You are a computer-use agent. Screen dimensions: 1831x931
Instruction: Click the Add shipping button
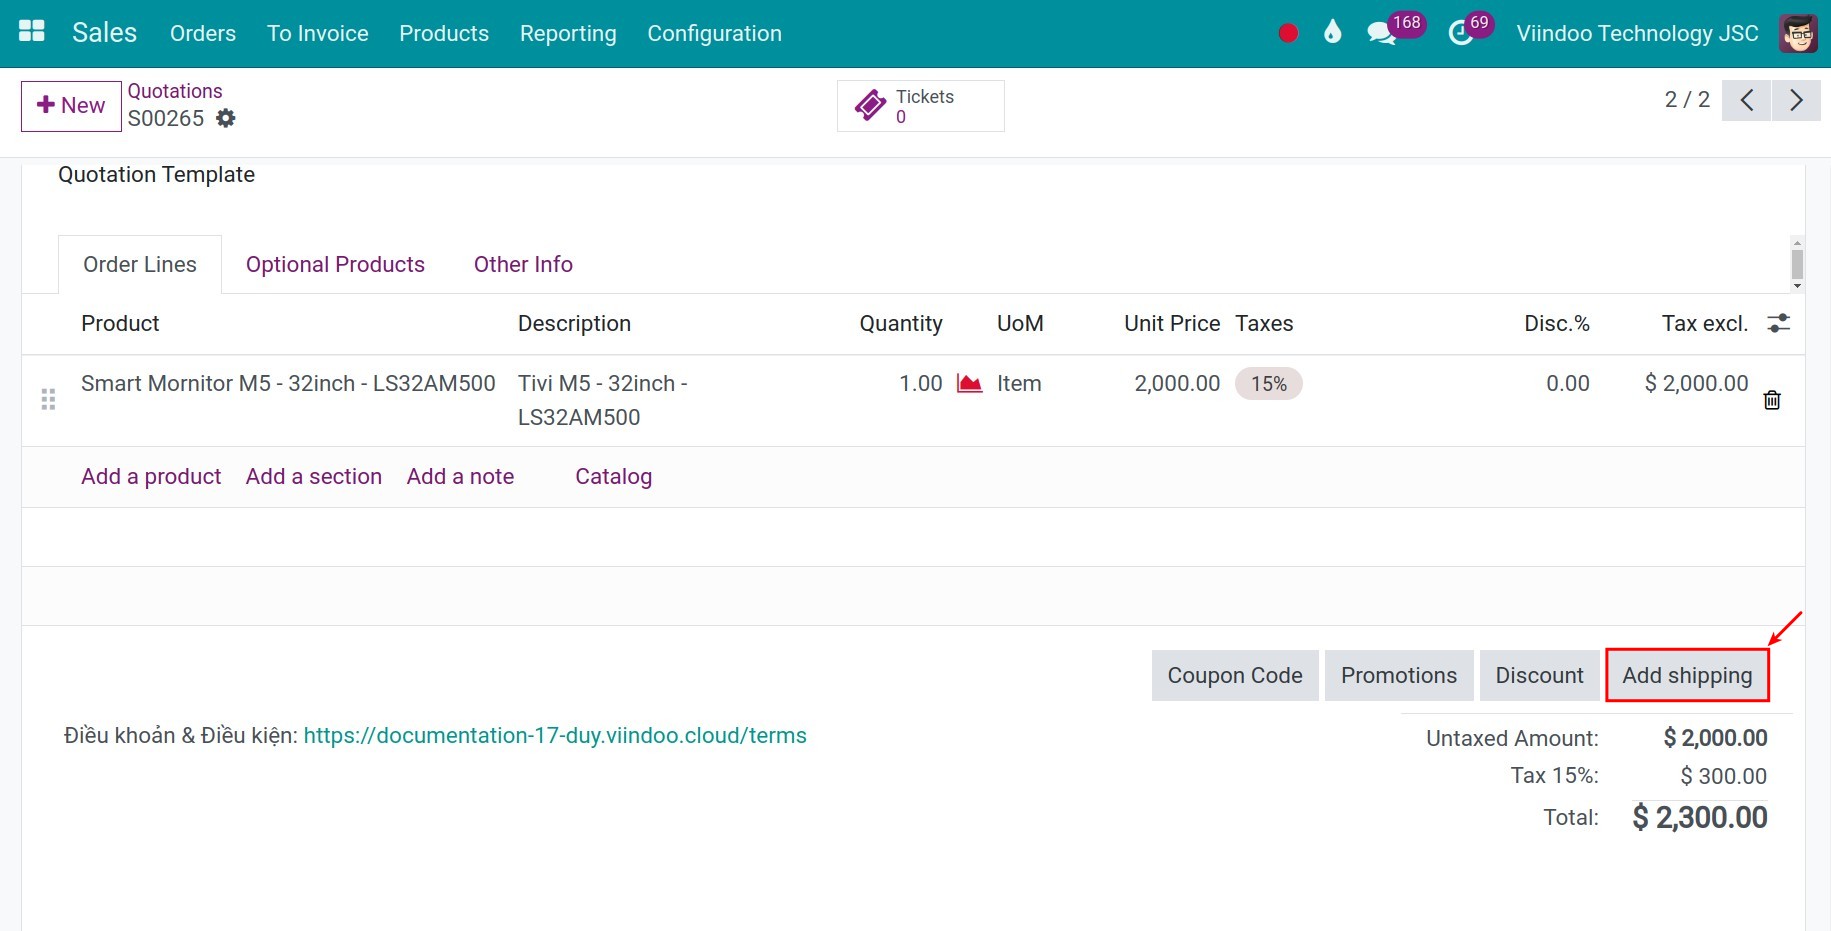1687,675
